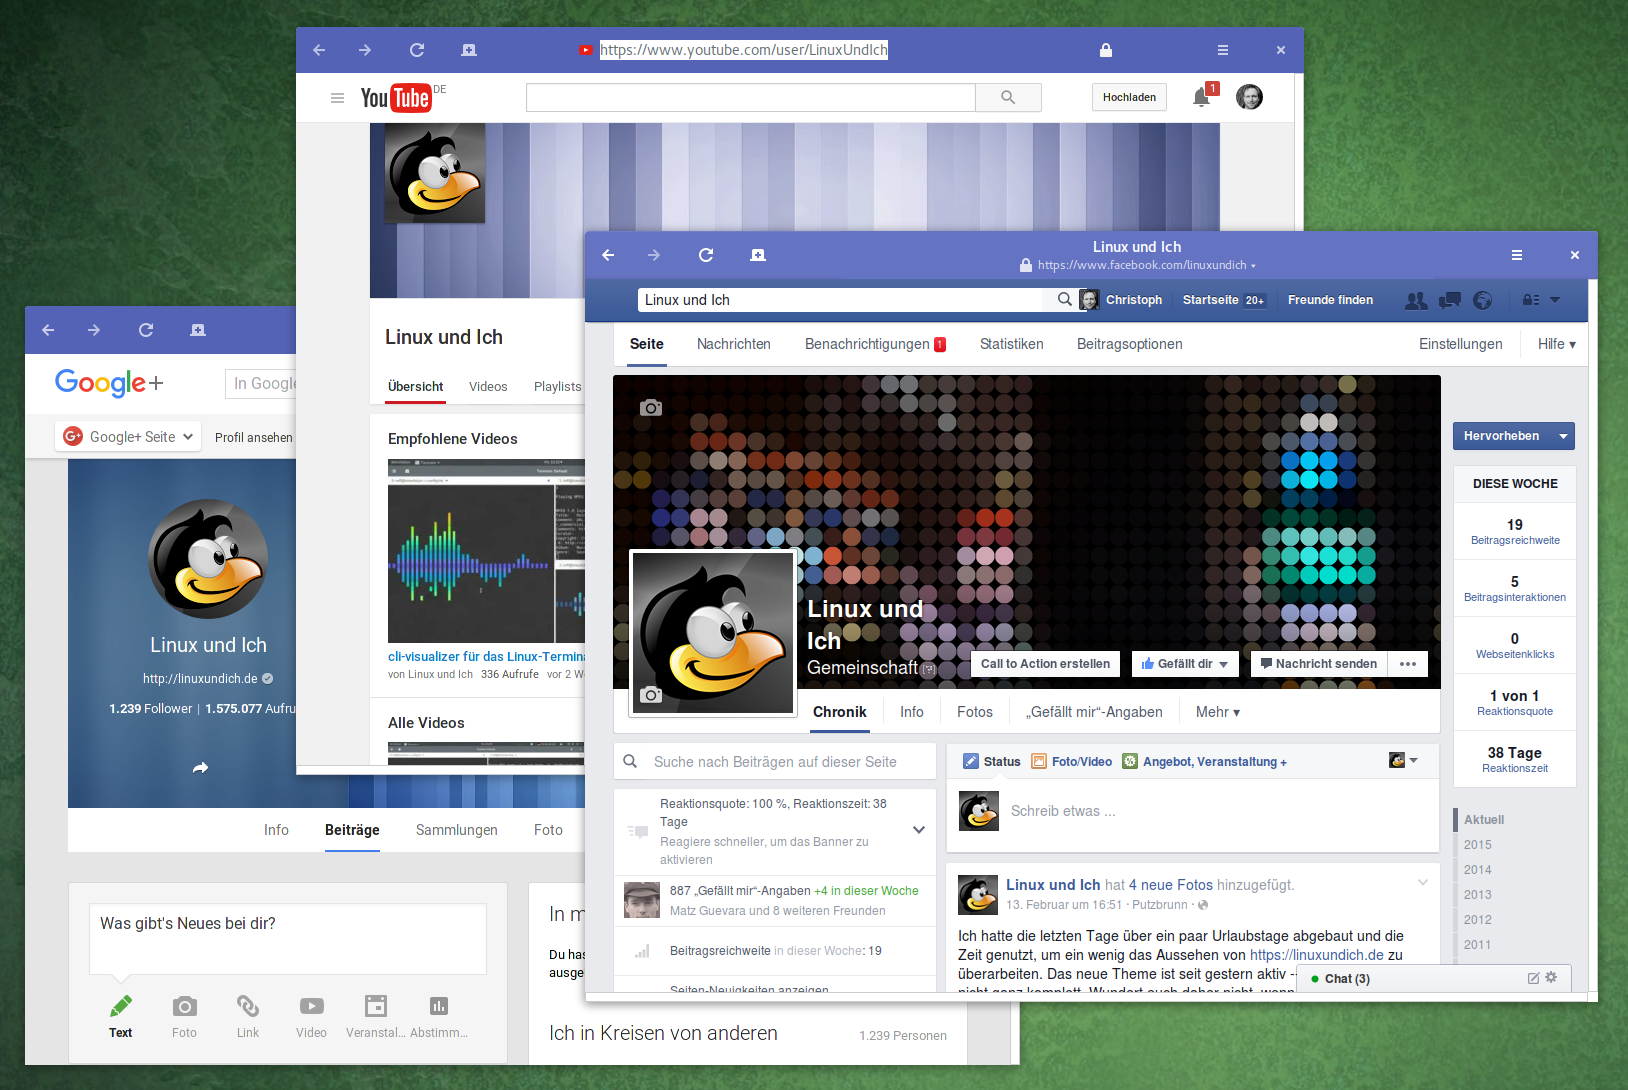This screenshot has width=1628, height=1090.
Task: Click Text pencil icon in Google+ post box
Action: 121,1006
